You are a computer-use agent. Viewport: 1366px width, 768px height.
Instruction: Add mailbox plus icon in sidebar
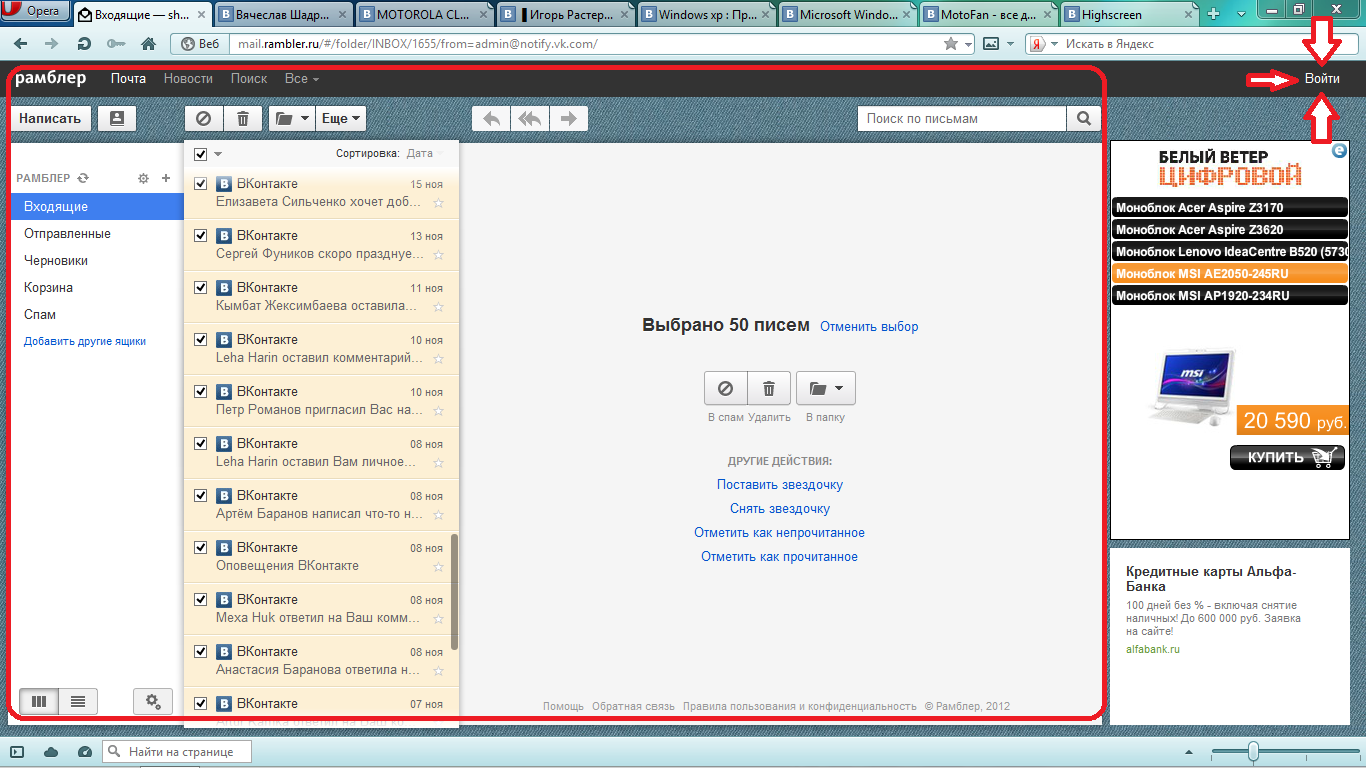pyautogui.click(x=166, y=178)
